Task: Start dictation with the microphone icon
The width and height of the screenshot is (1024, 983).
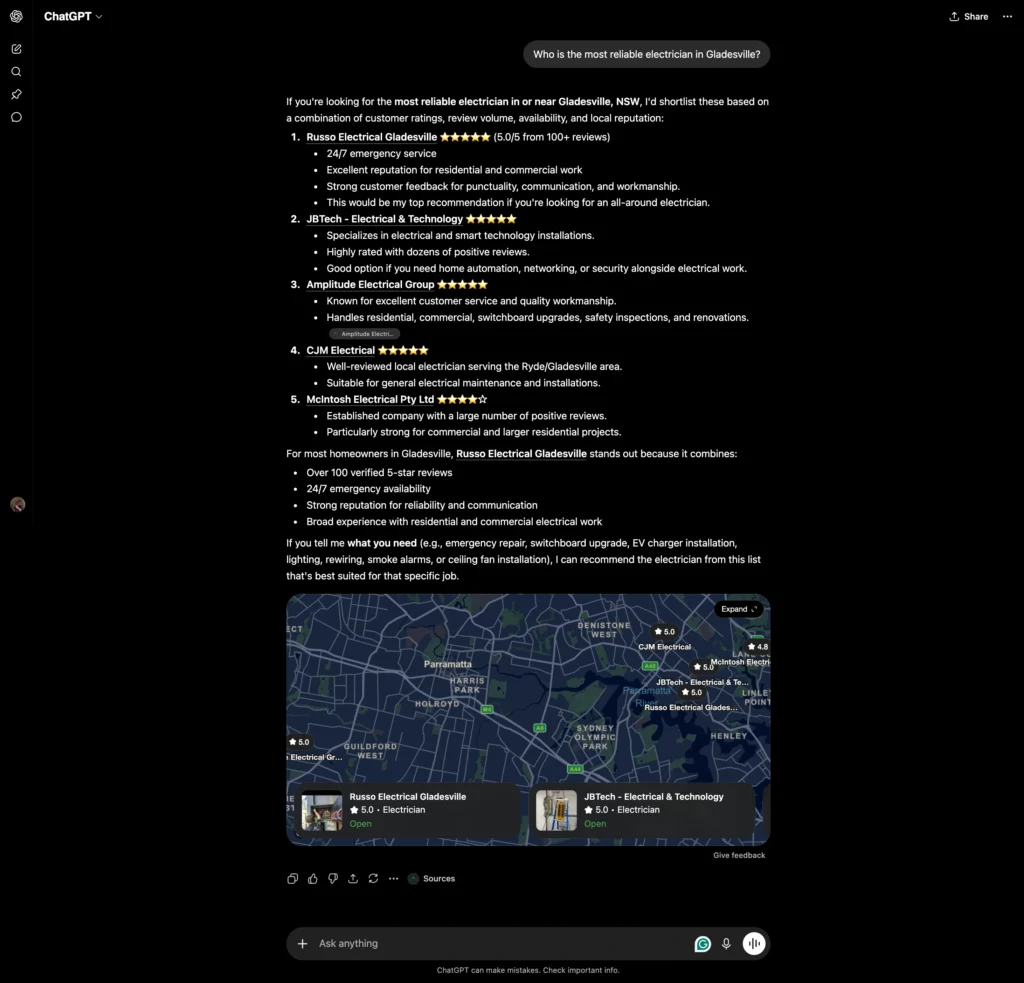Action: [726, 943]
